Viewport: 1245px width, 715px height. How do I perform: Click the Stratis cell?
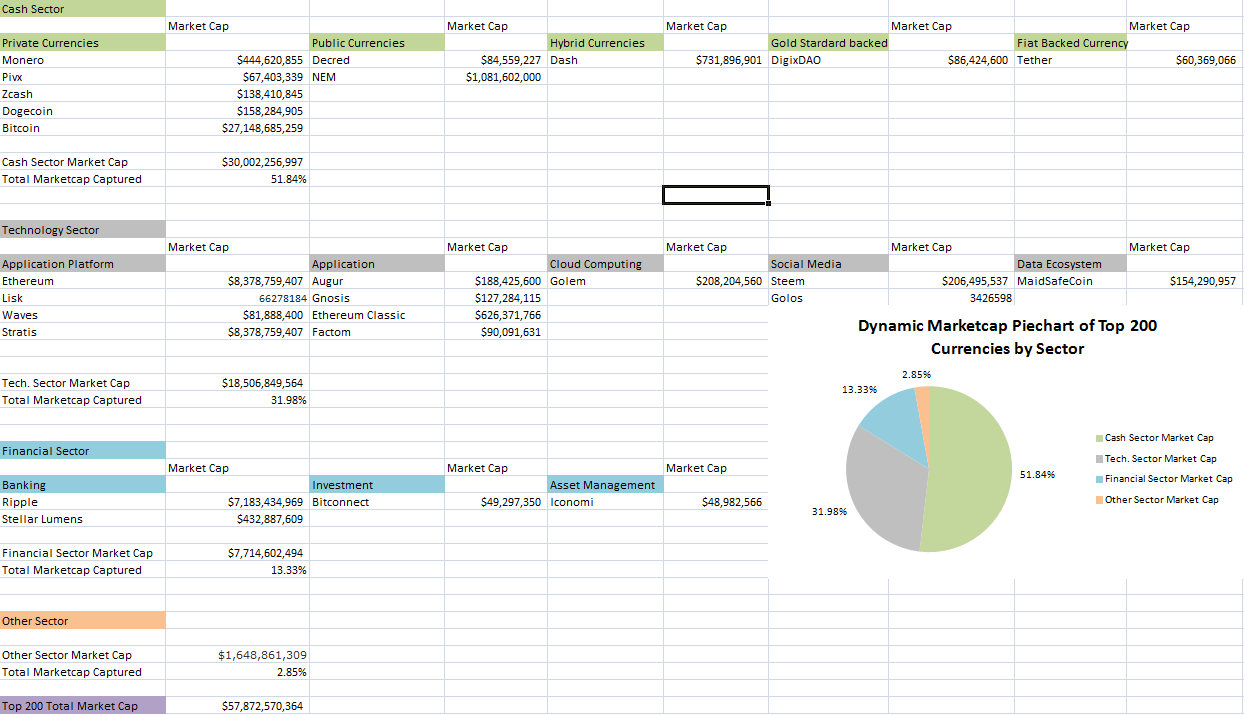tap(83, 332)
